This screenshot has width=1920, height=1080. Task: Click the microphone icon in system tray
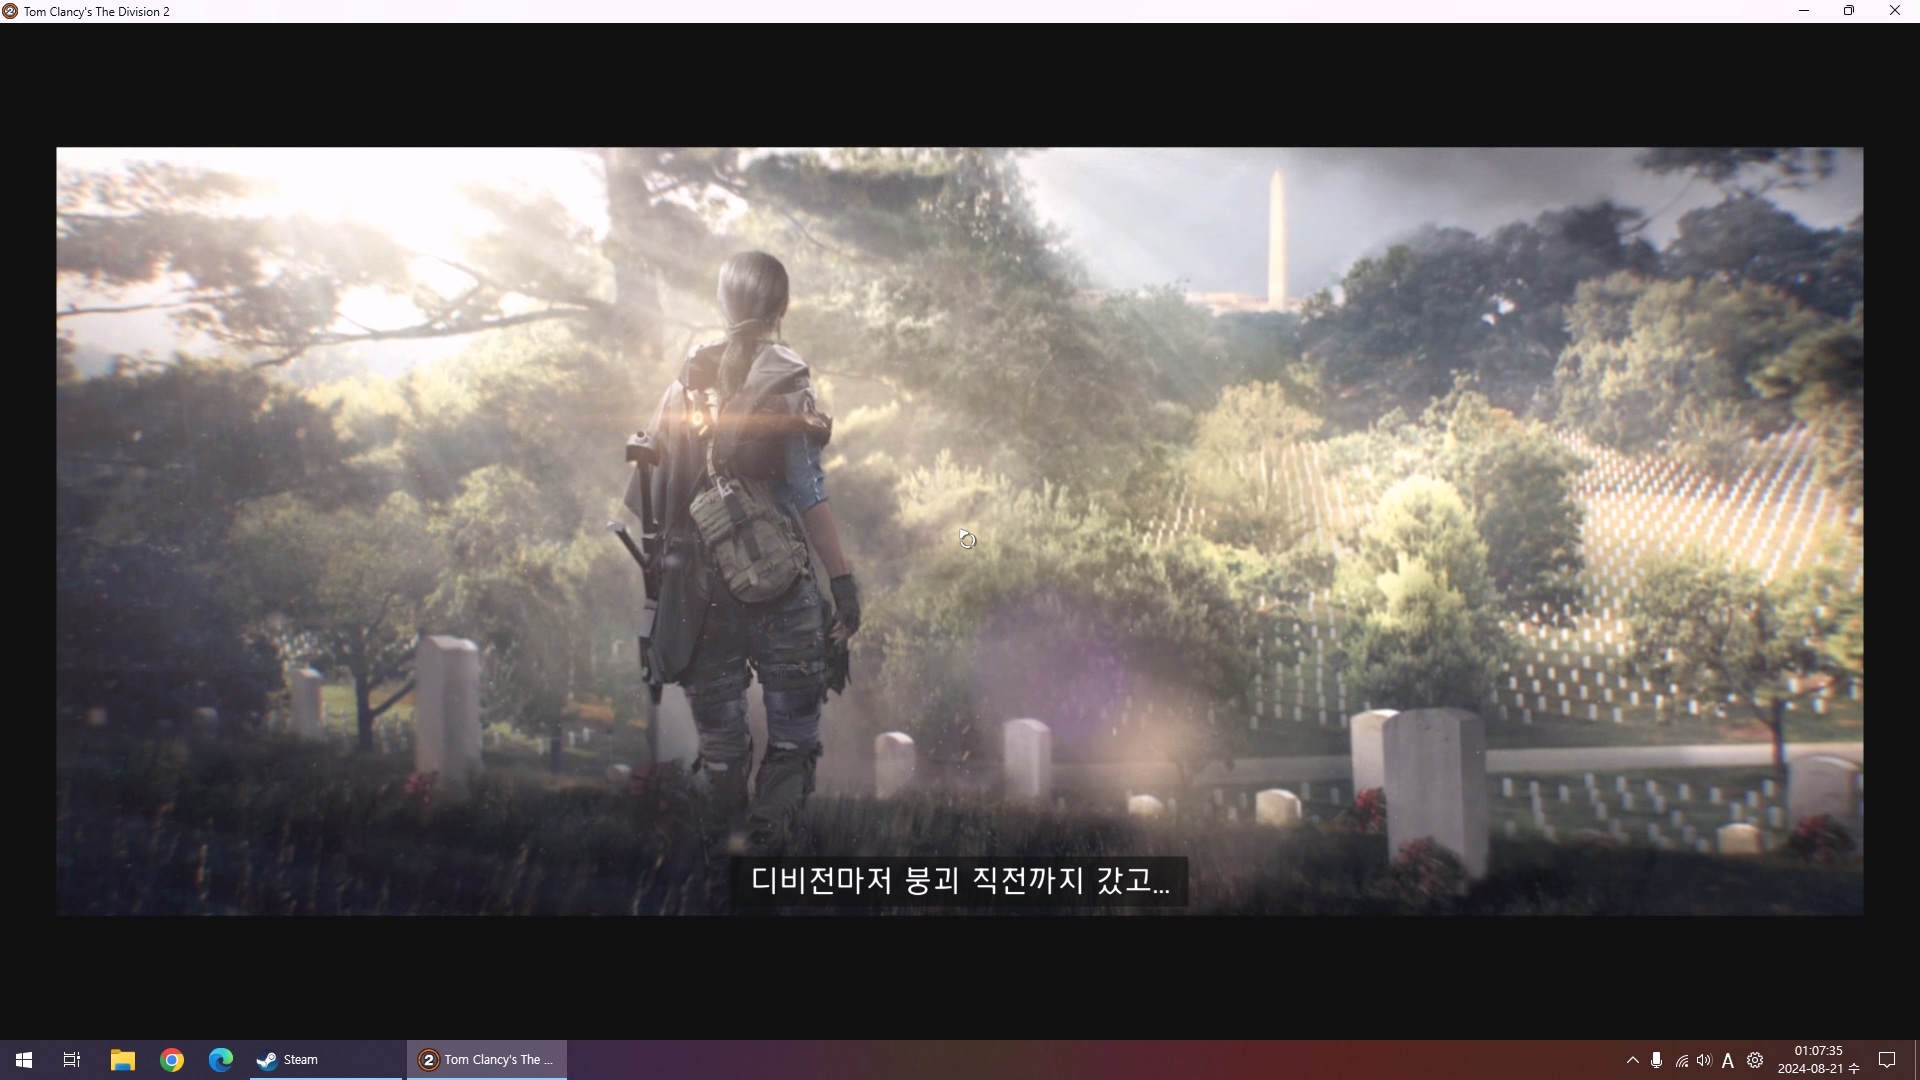(1657, 1060)
